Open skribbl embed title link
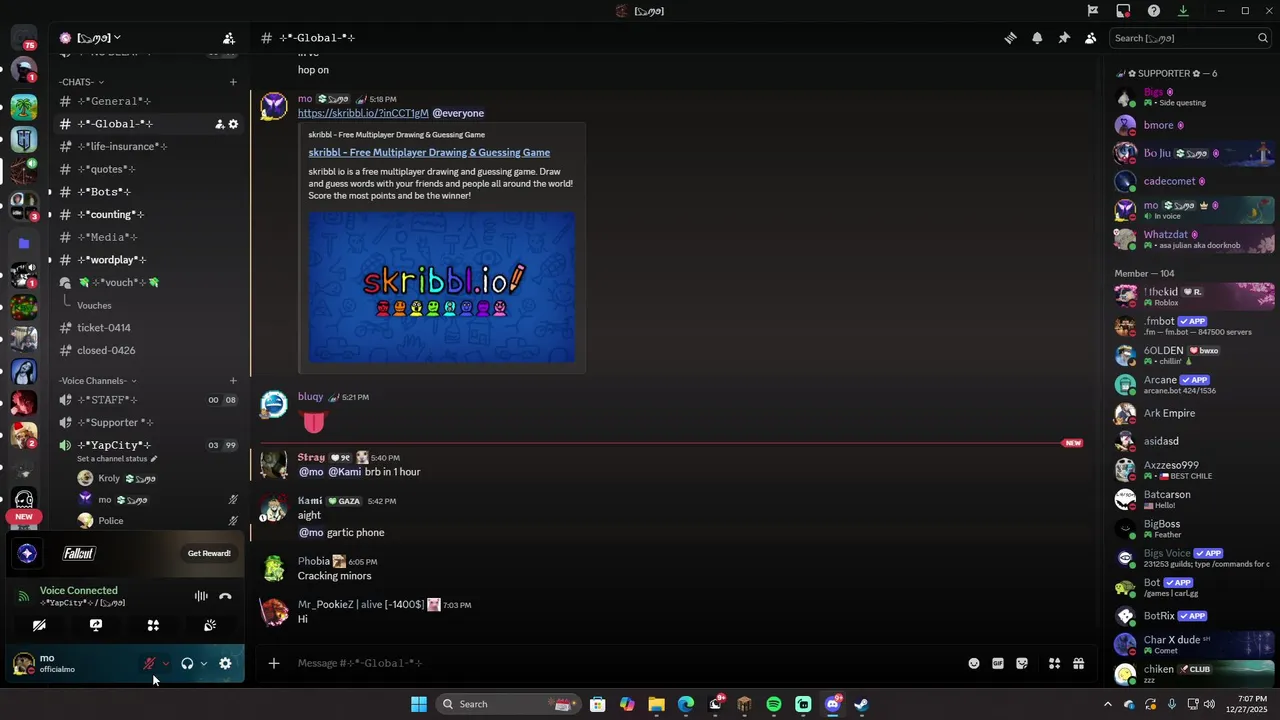This screenshot has width=1280, height=720. (429, 152)
